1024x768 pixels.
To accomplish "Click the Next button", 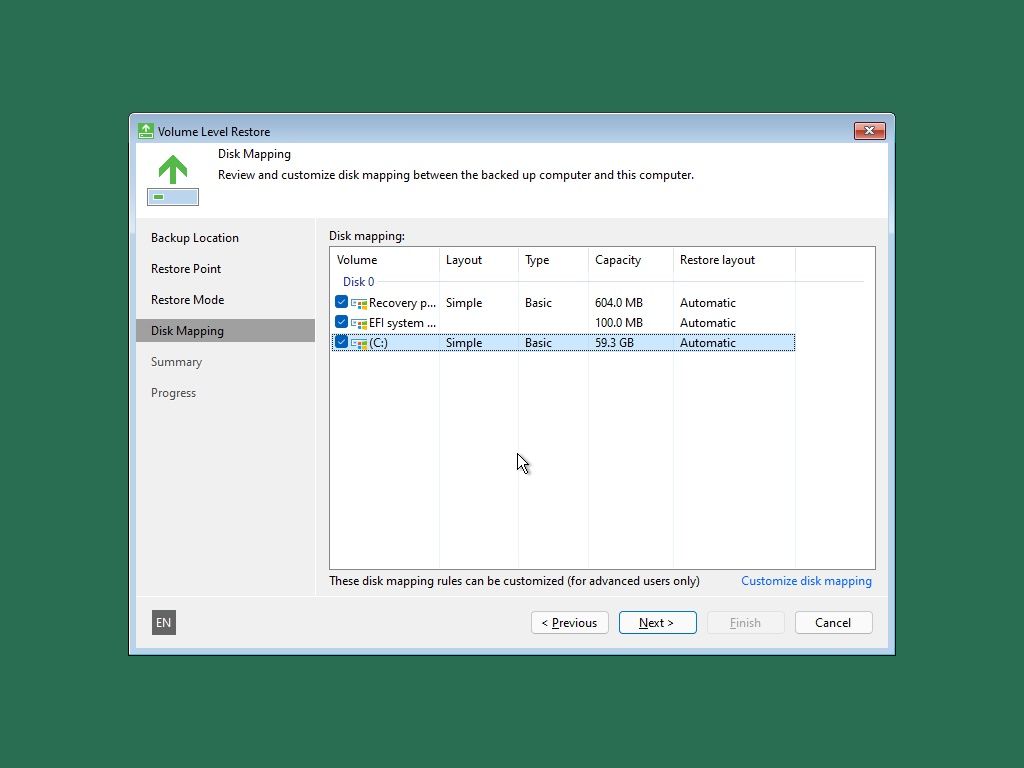I will (x=657, y=622).
